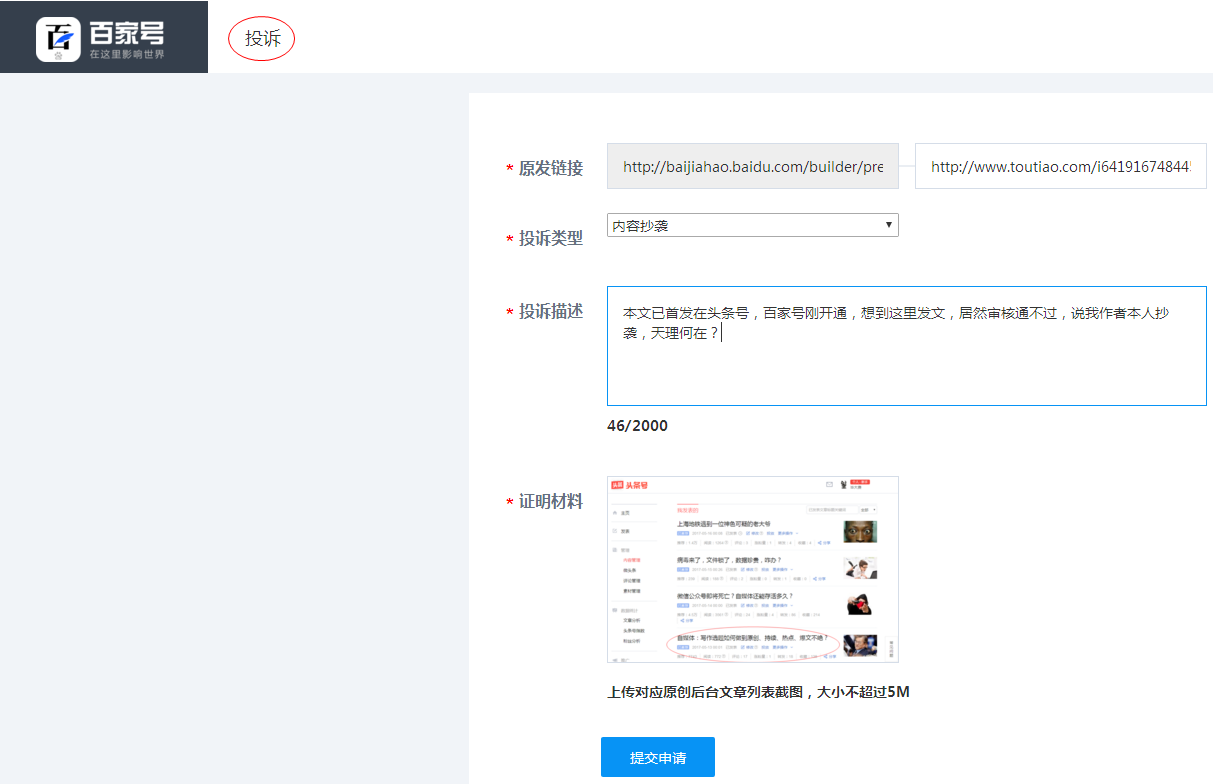Click the baijiahao.baidu.com original link field
This screenshot has height=784, width=1213.
[752, 167]
